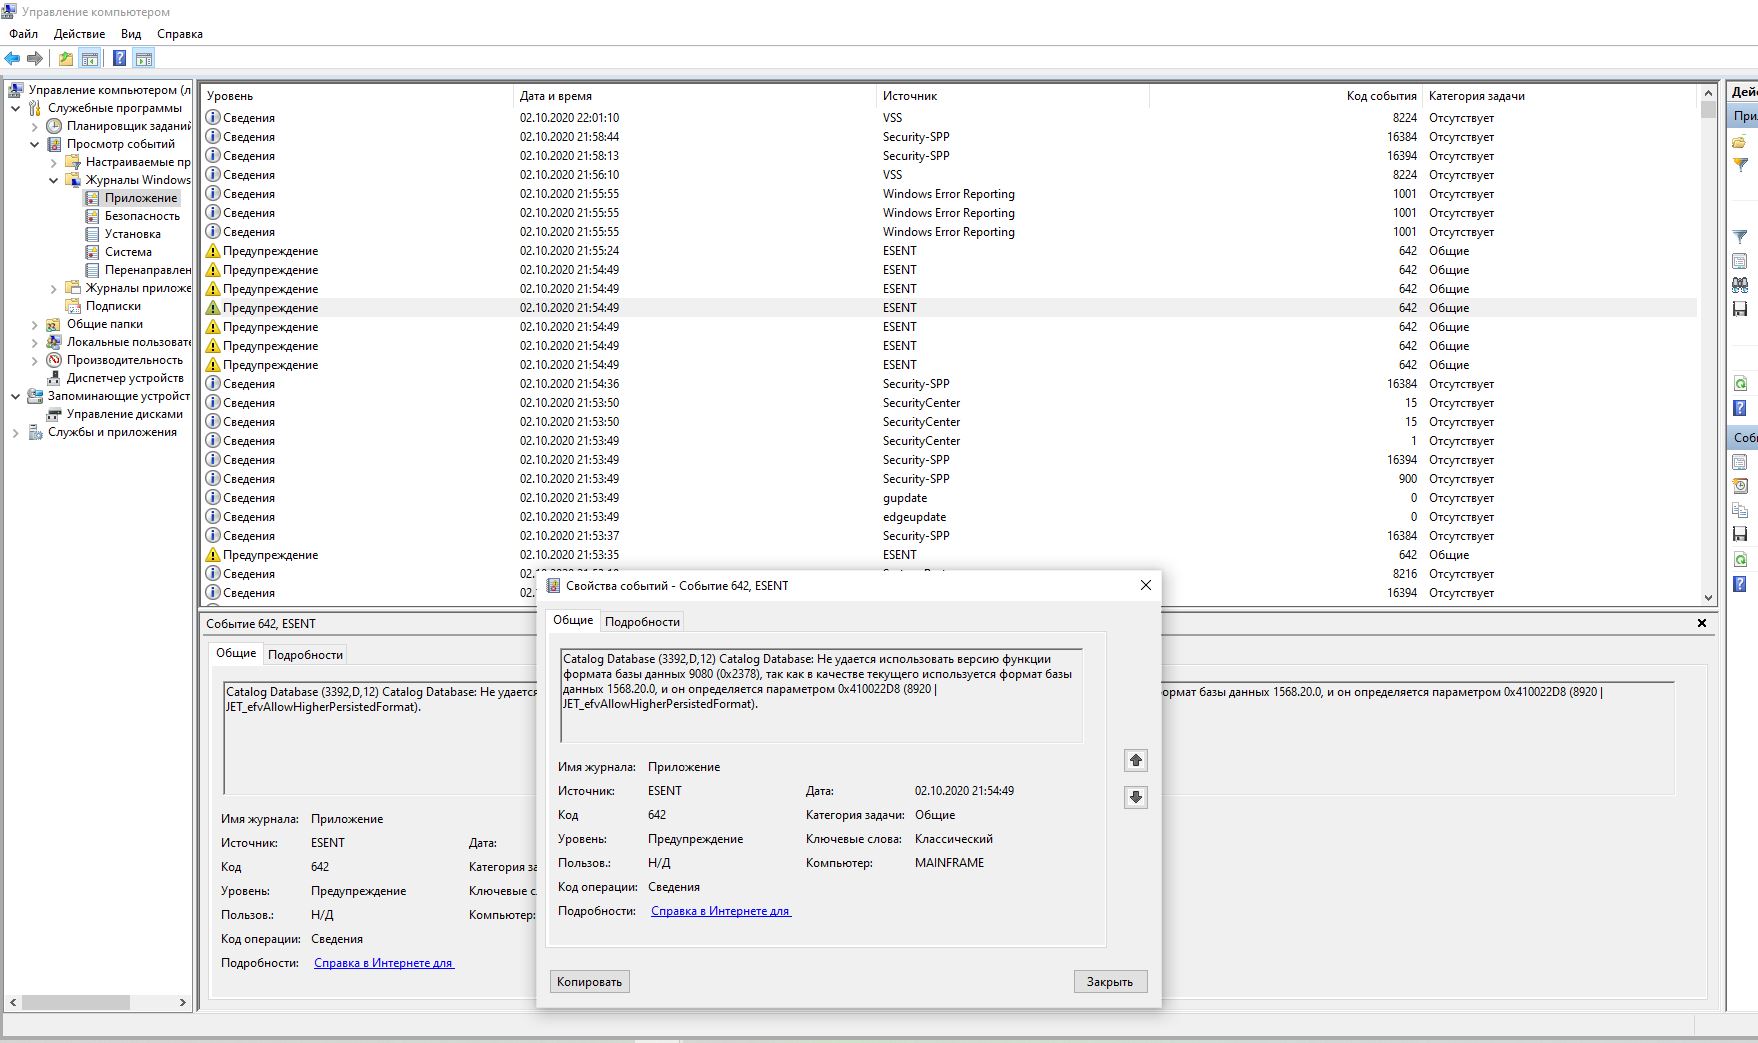
Task: Click the open saved log folder icon in Actions pane
Action: (x=1740, y=142)
